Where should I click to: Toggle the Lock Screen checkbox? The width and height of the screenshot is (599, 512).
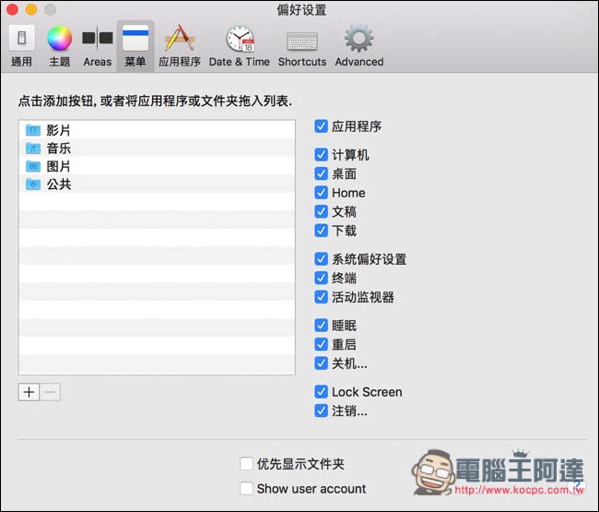pos(321,392)
